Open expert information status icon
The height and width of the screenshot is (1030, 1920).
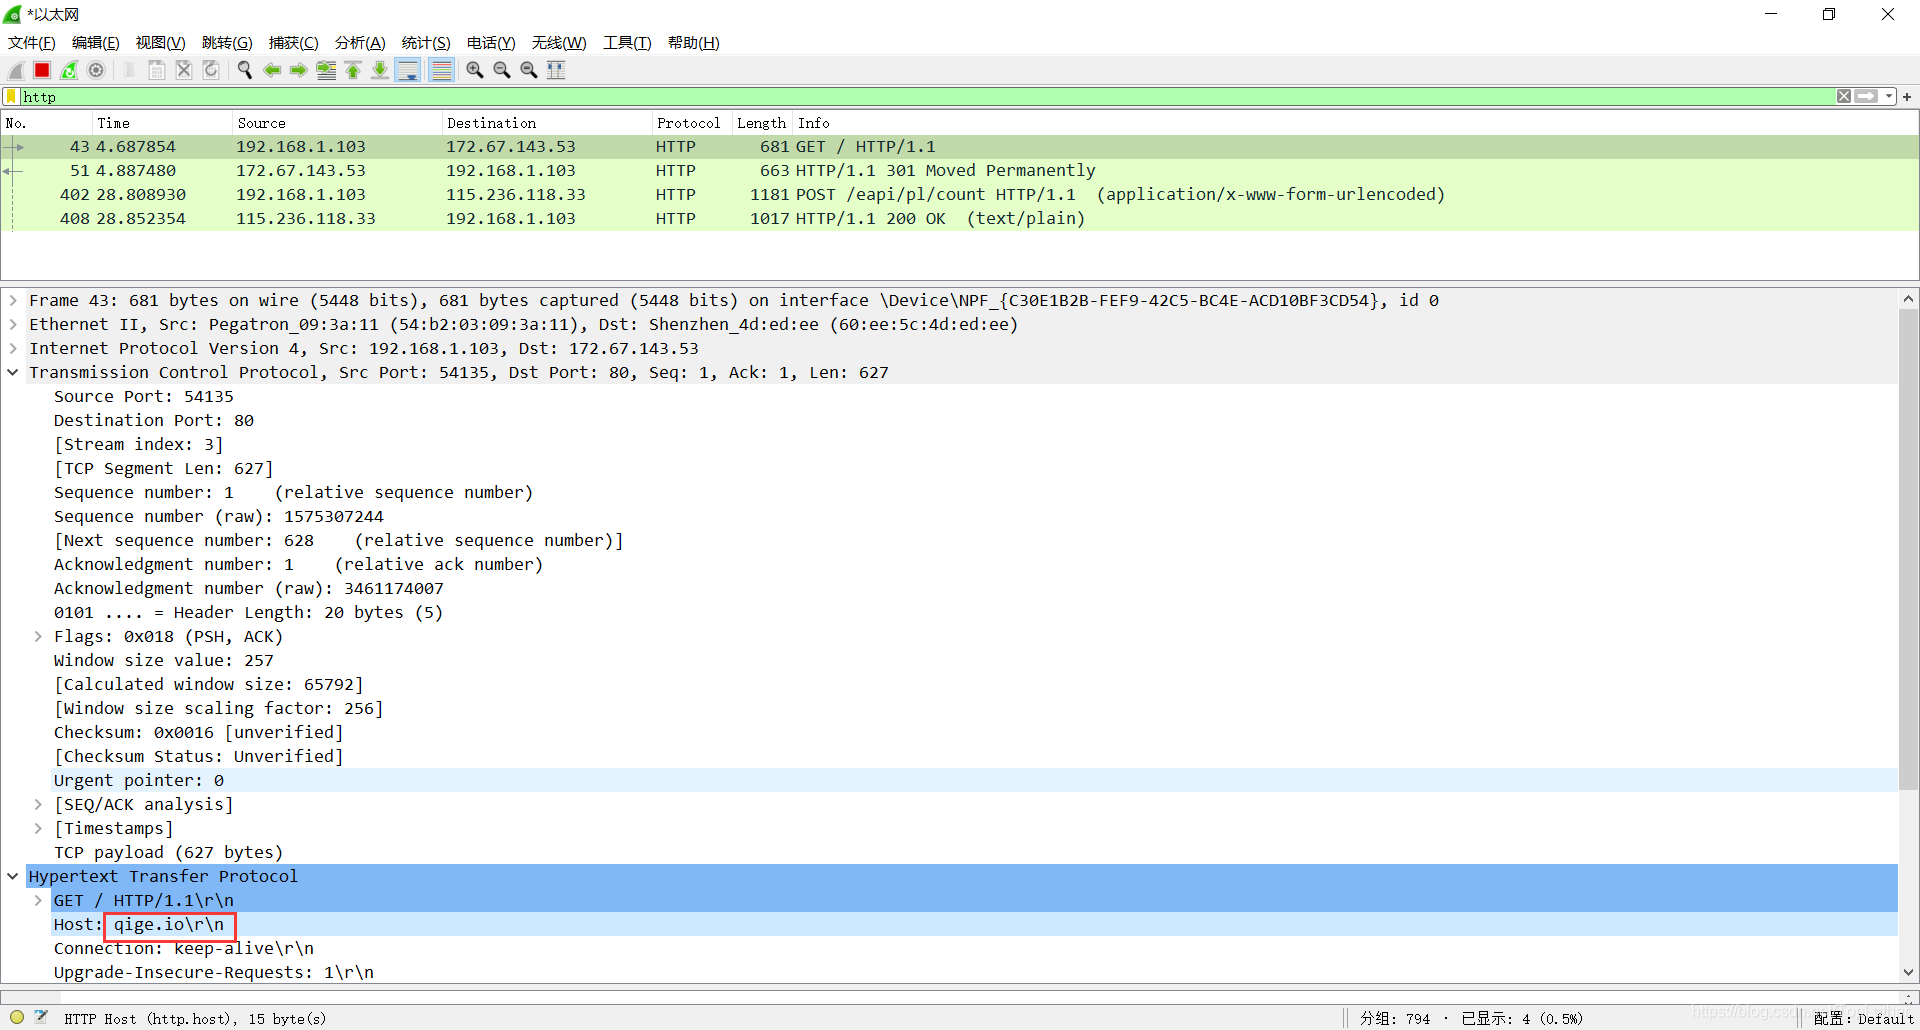(x=17, y=1018)
